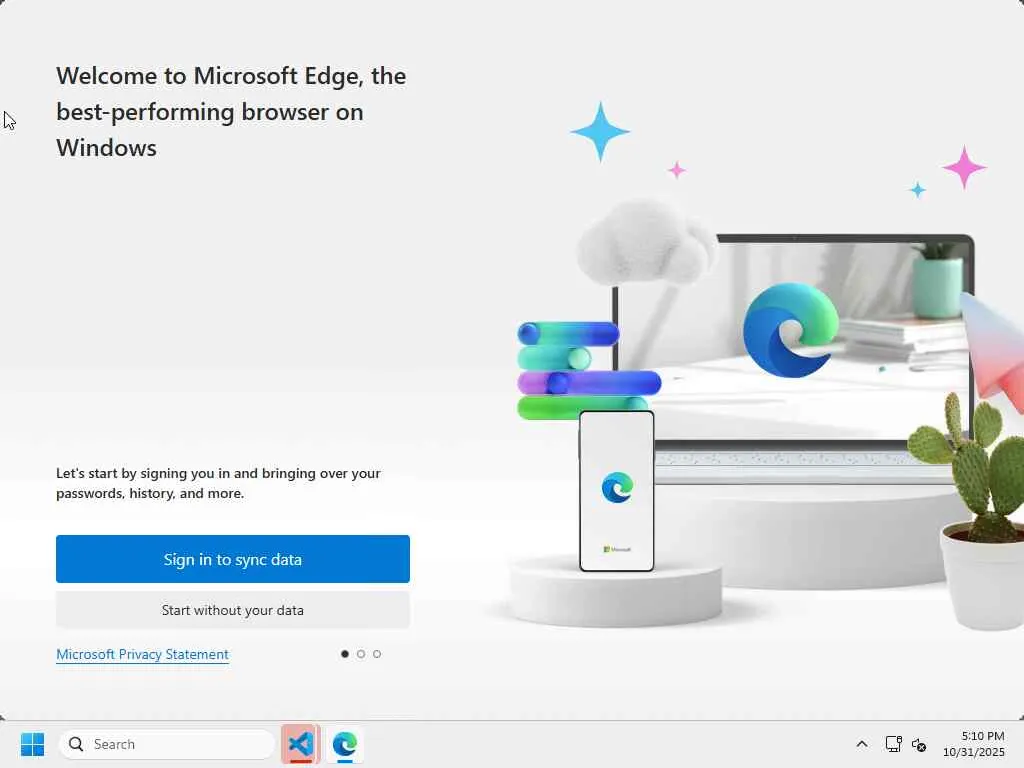Click the magnifier icon in taskbar search

pos(76,744)
